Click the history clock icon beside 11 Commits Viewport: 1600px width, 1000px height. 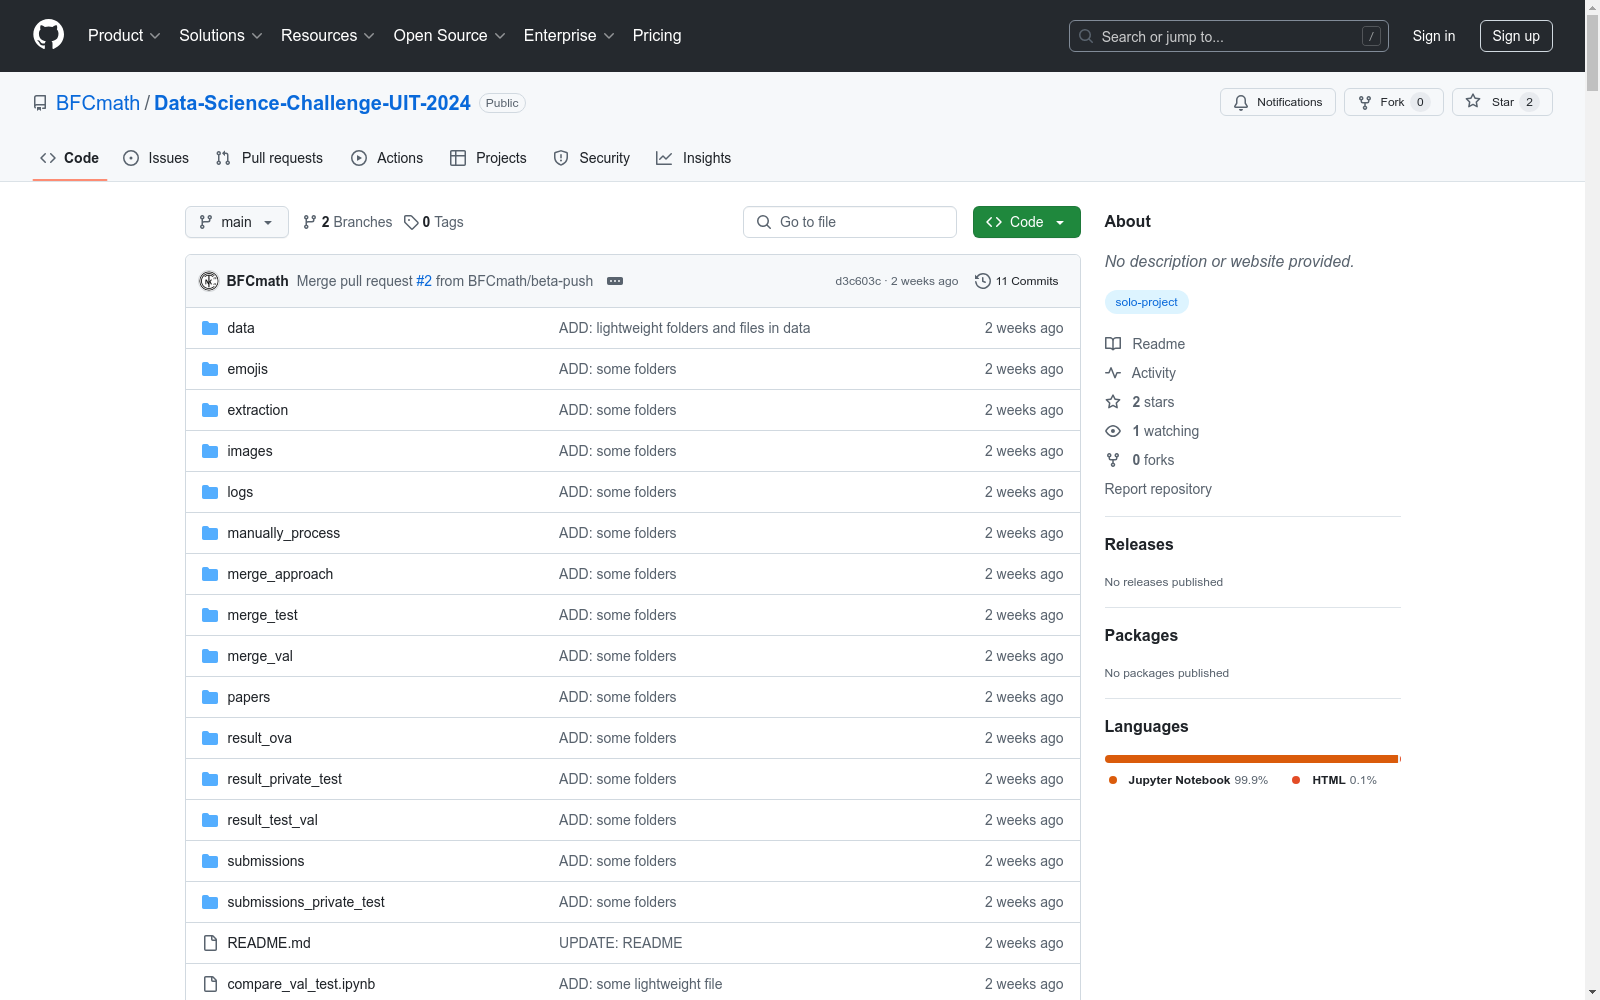pos(983,281)
